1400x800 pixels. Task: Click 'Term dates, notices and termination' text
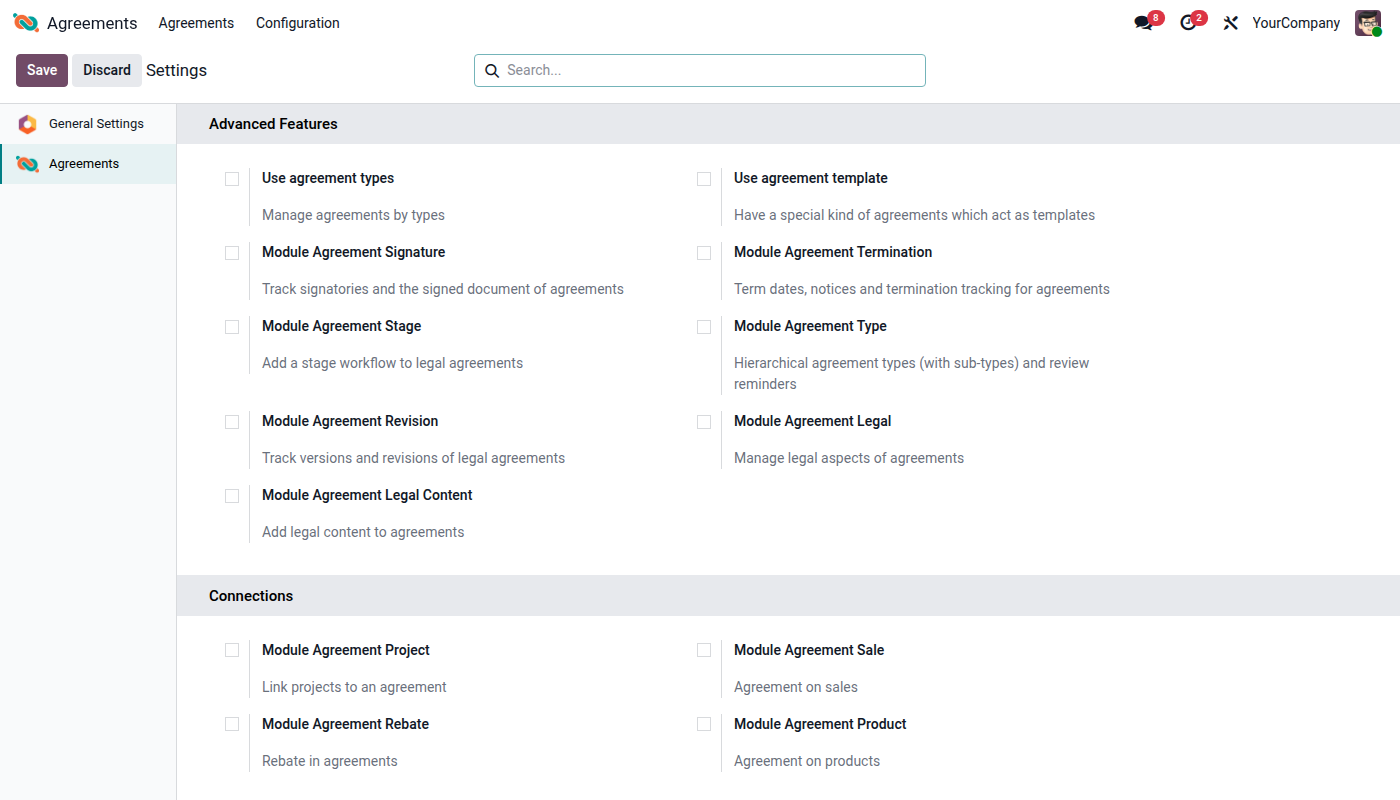click(922, 289)
